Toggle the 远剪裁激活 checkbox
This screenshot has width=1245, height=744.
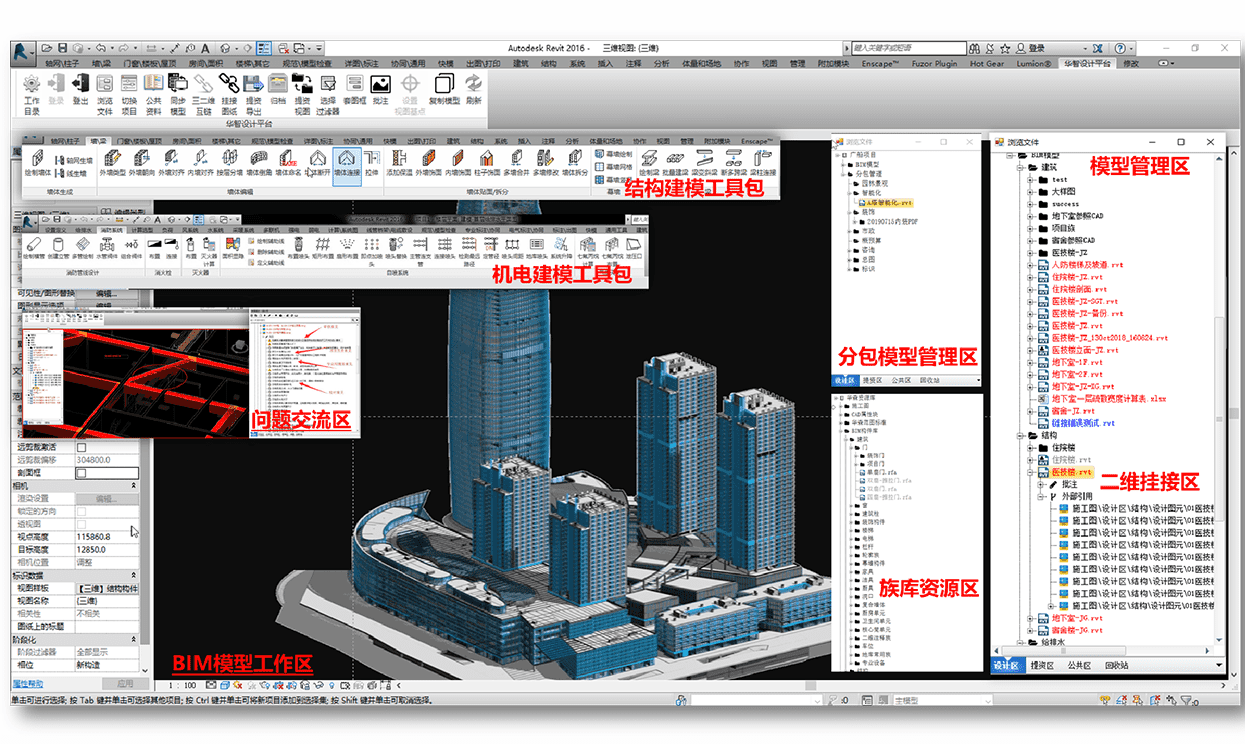82,447
